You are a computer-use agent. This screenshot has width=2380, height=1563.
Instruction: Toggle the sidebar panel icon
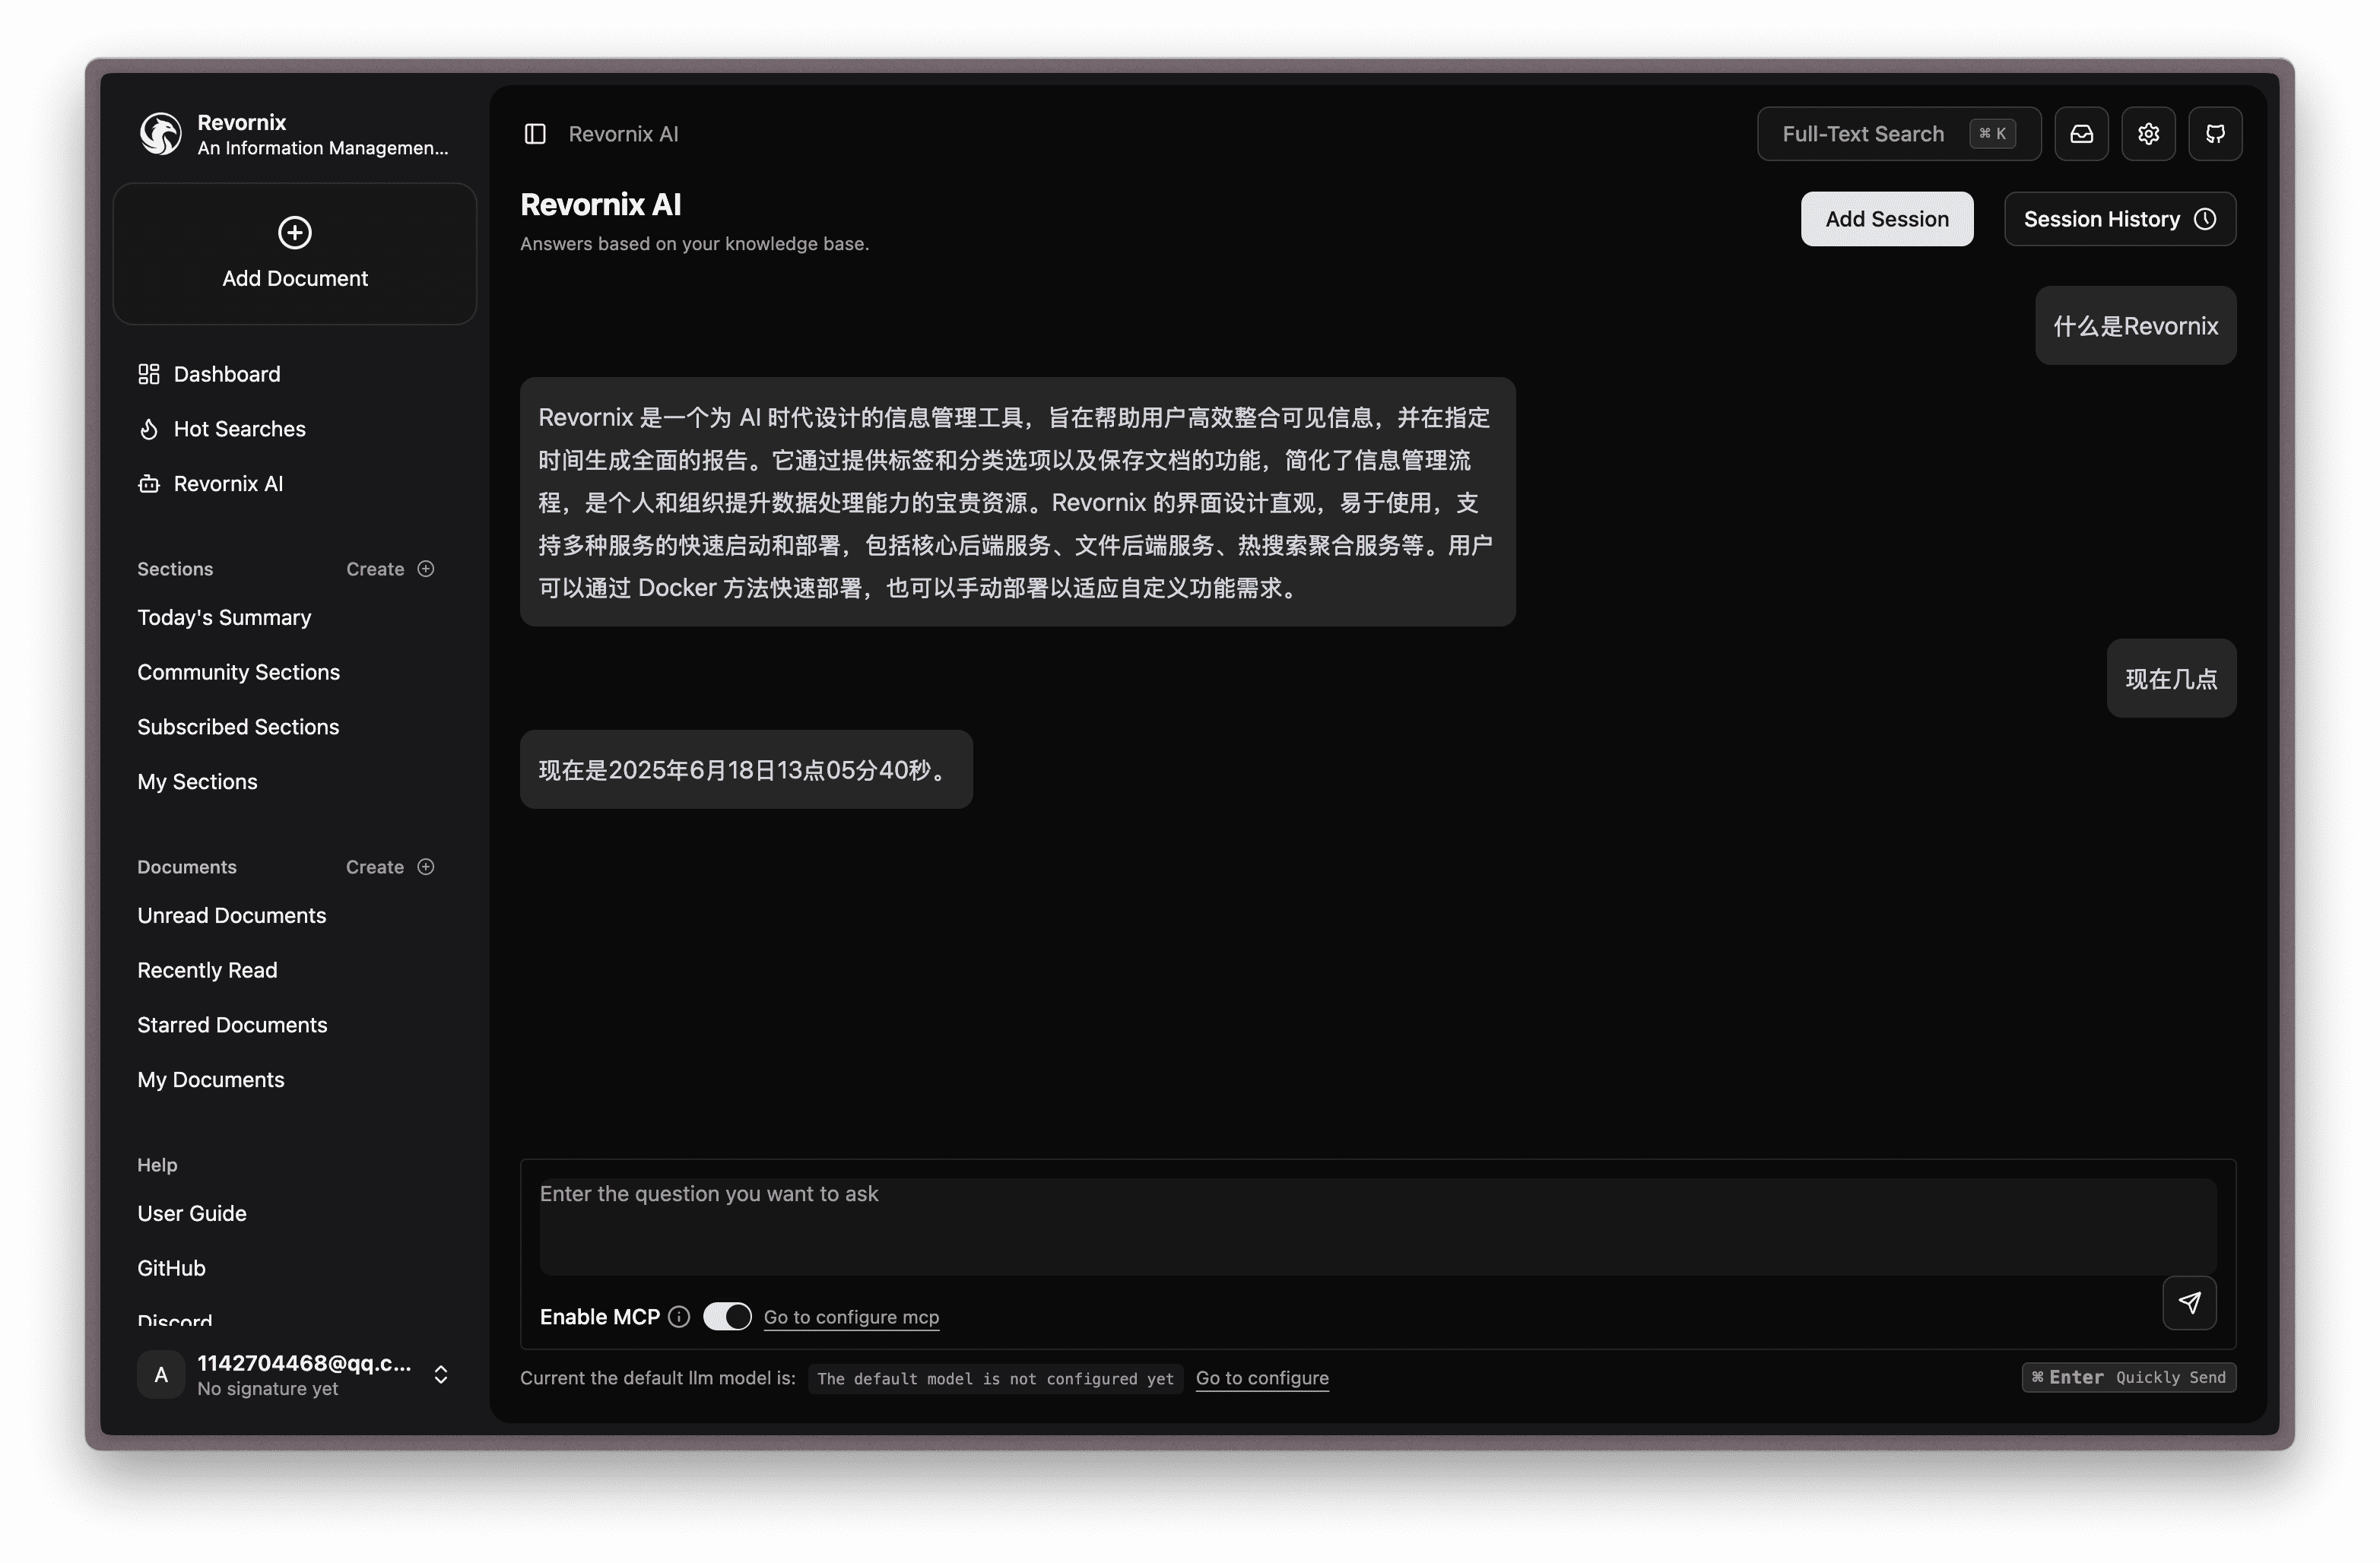(x=535, y=134)
